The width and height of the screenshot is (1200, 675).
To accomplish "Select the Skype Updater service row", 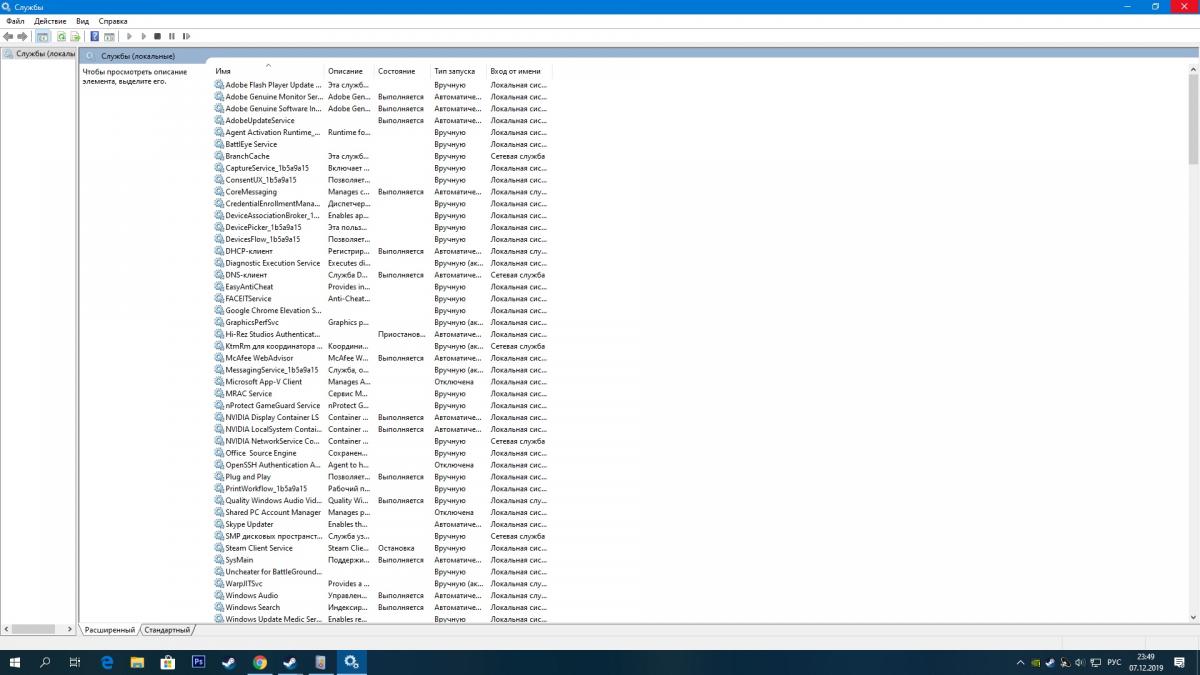I will pyautogui.click(x=382, y=524).
